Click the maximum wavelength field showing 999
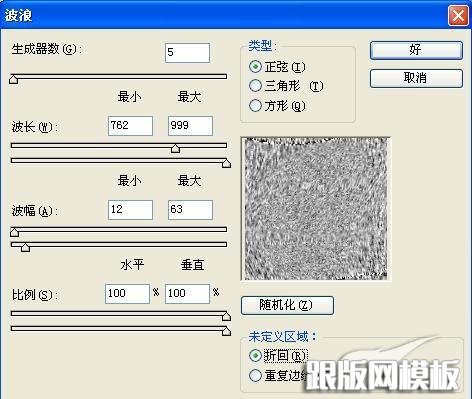472x399 pixels. 190,126
